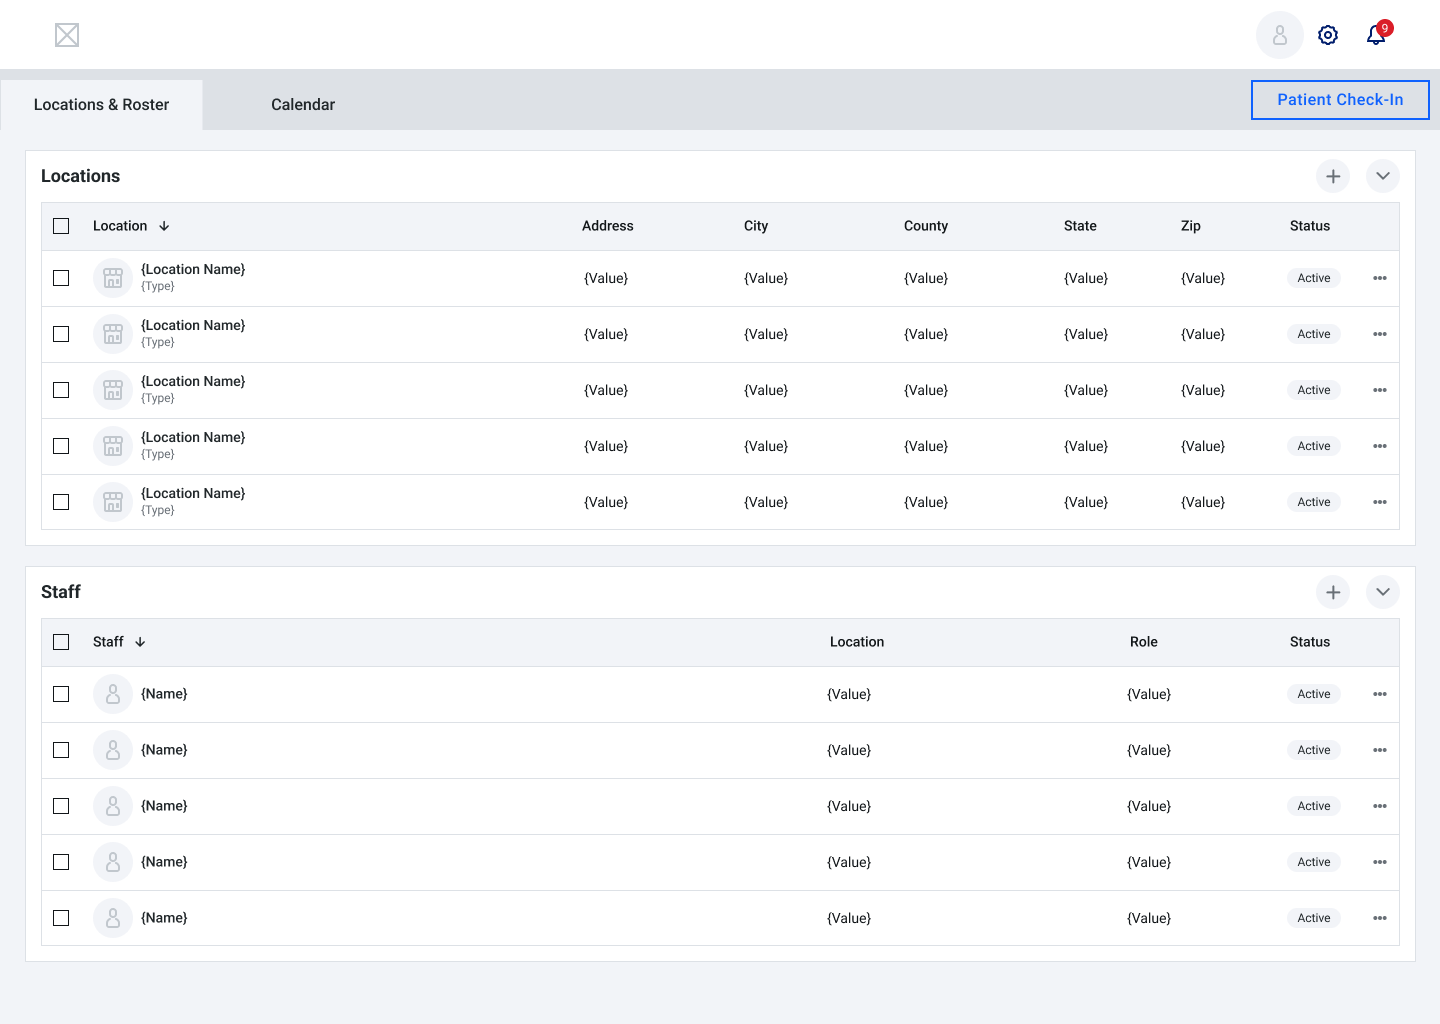Screen dimensions: 1440x1024
Task: Collapse the Locations section chevron
Action: (1383, 176)
